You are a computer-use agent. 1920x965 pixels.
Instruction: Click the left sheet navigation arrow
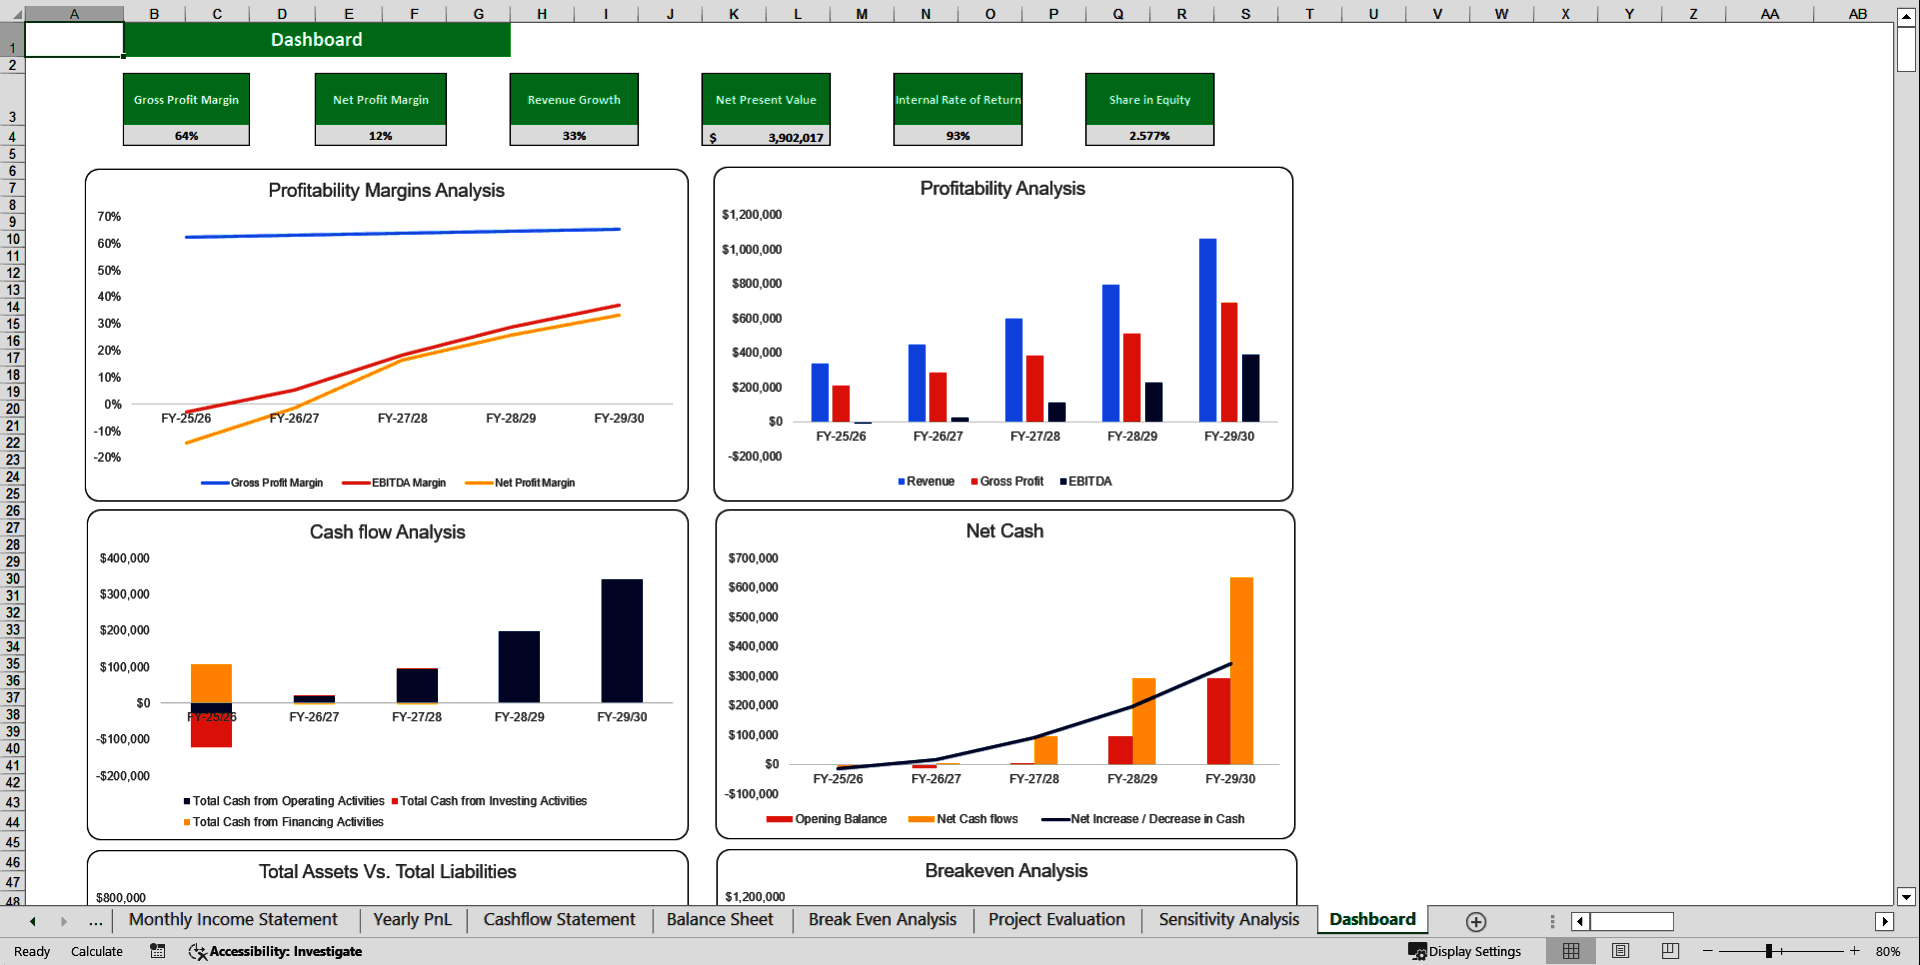pos(31,921)
